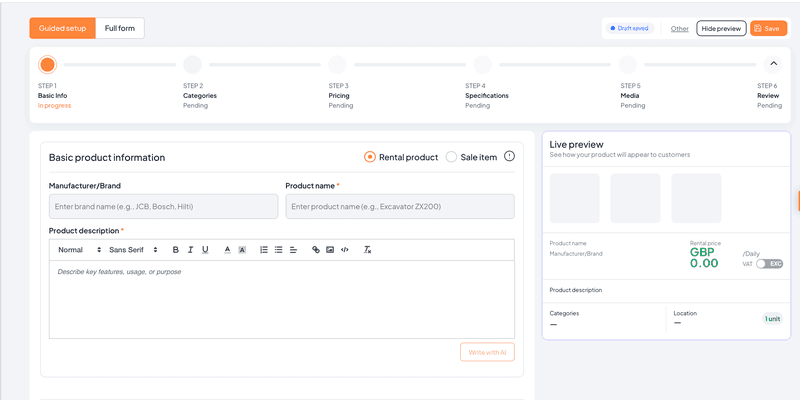Open the Normal heading style dropdown
Image resolution: width=800 pixels, height=400 pixels.
78,250
